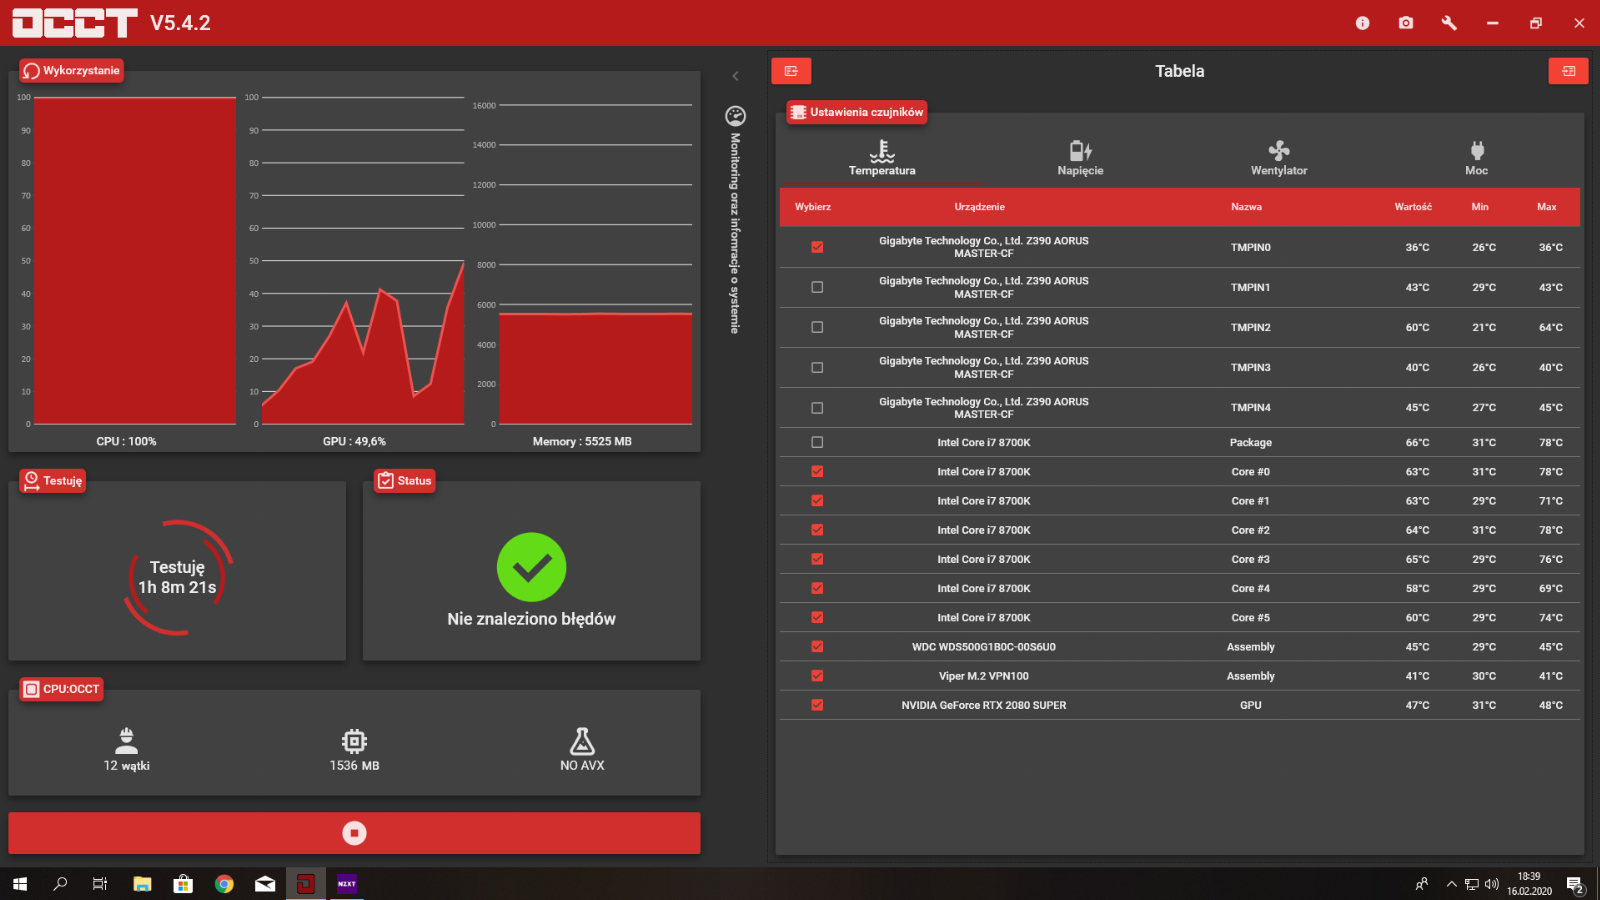The height and width of the screenshot is (900, 1600).
Task: Sort by Min column header
Action: click(x=1480, y=207)
